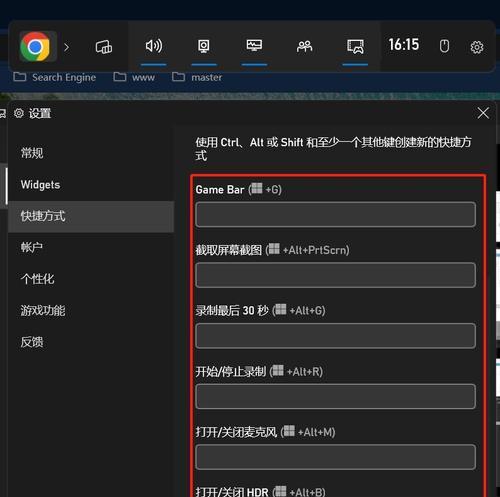Click the mouse click-through icon

click(444, 46)
